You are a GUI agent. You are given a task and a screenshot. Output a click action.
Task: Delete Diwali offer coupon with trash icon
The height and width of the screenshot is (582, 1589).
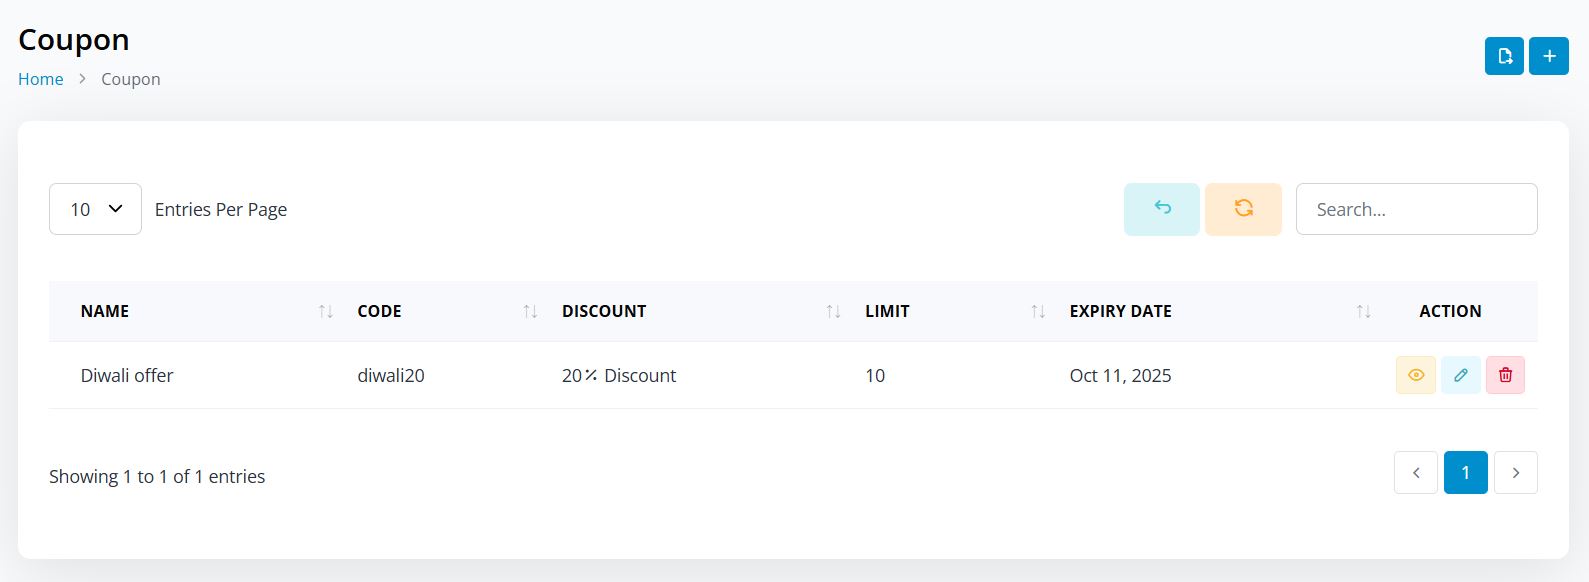point(1505,375)
